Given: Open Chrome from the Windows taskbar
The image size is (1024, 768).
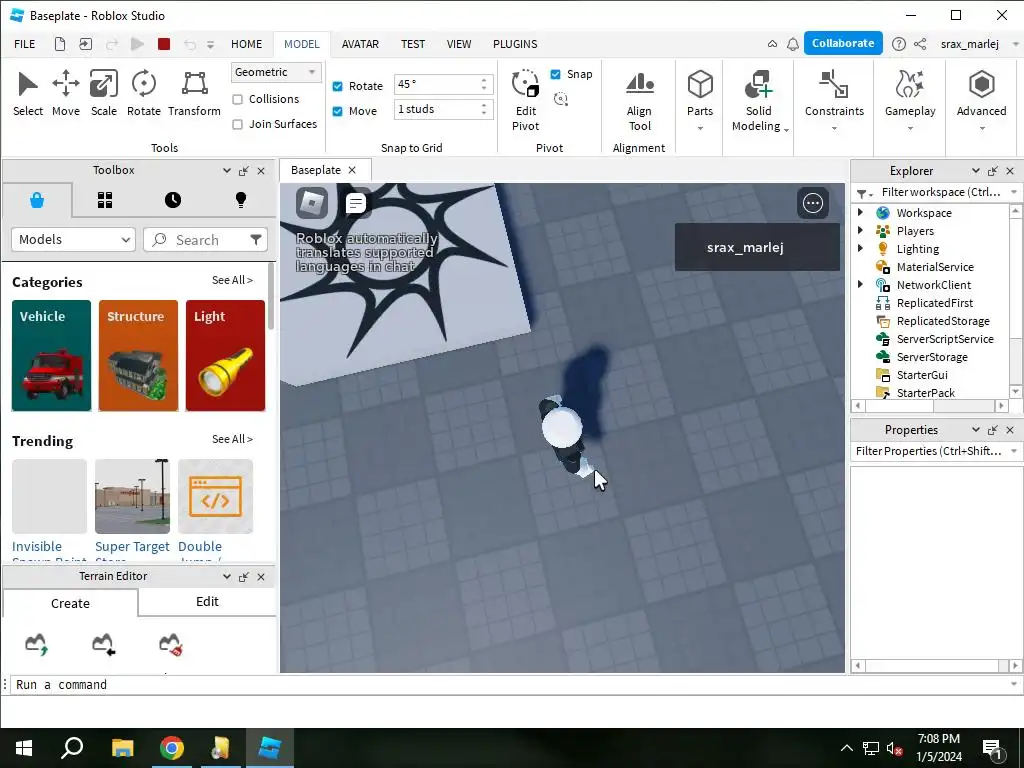Looking at the screenshot, I should 172,748.
